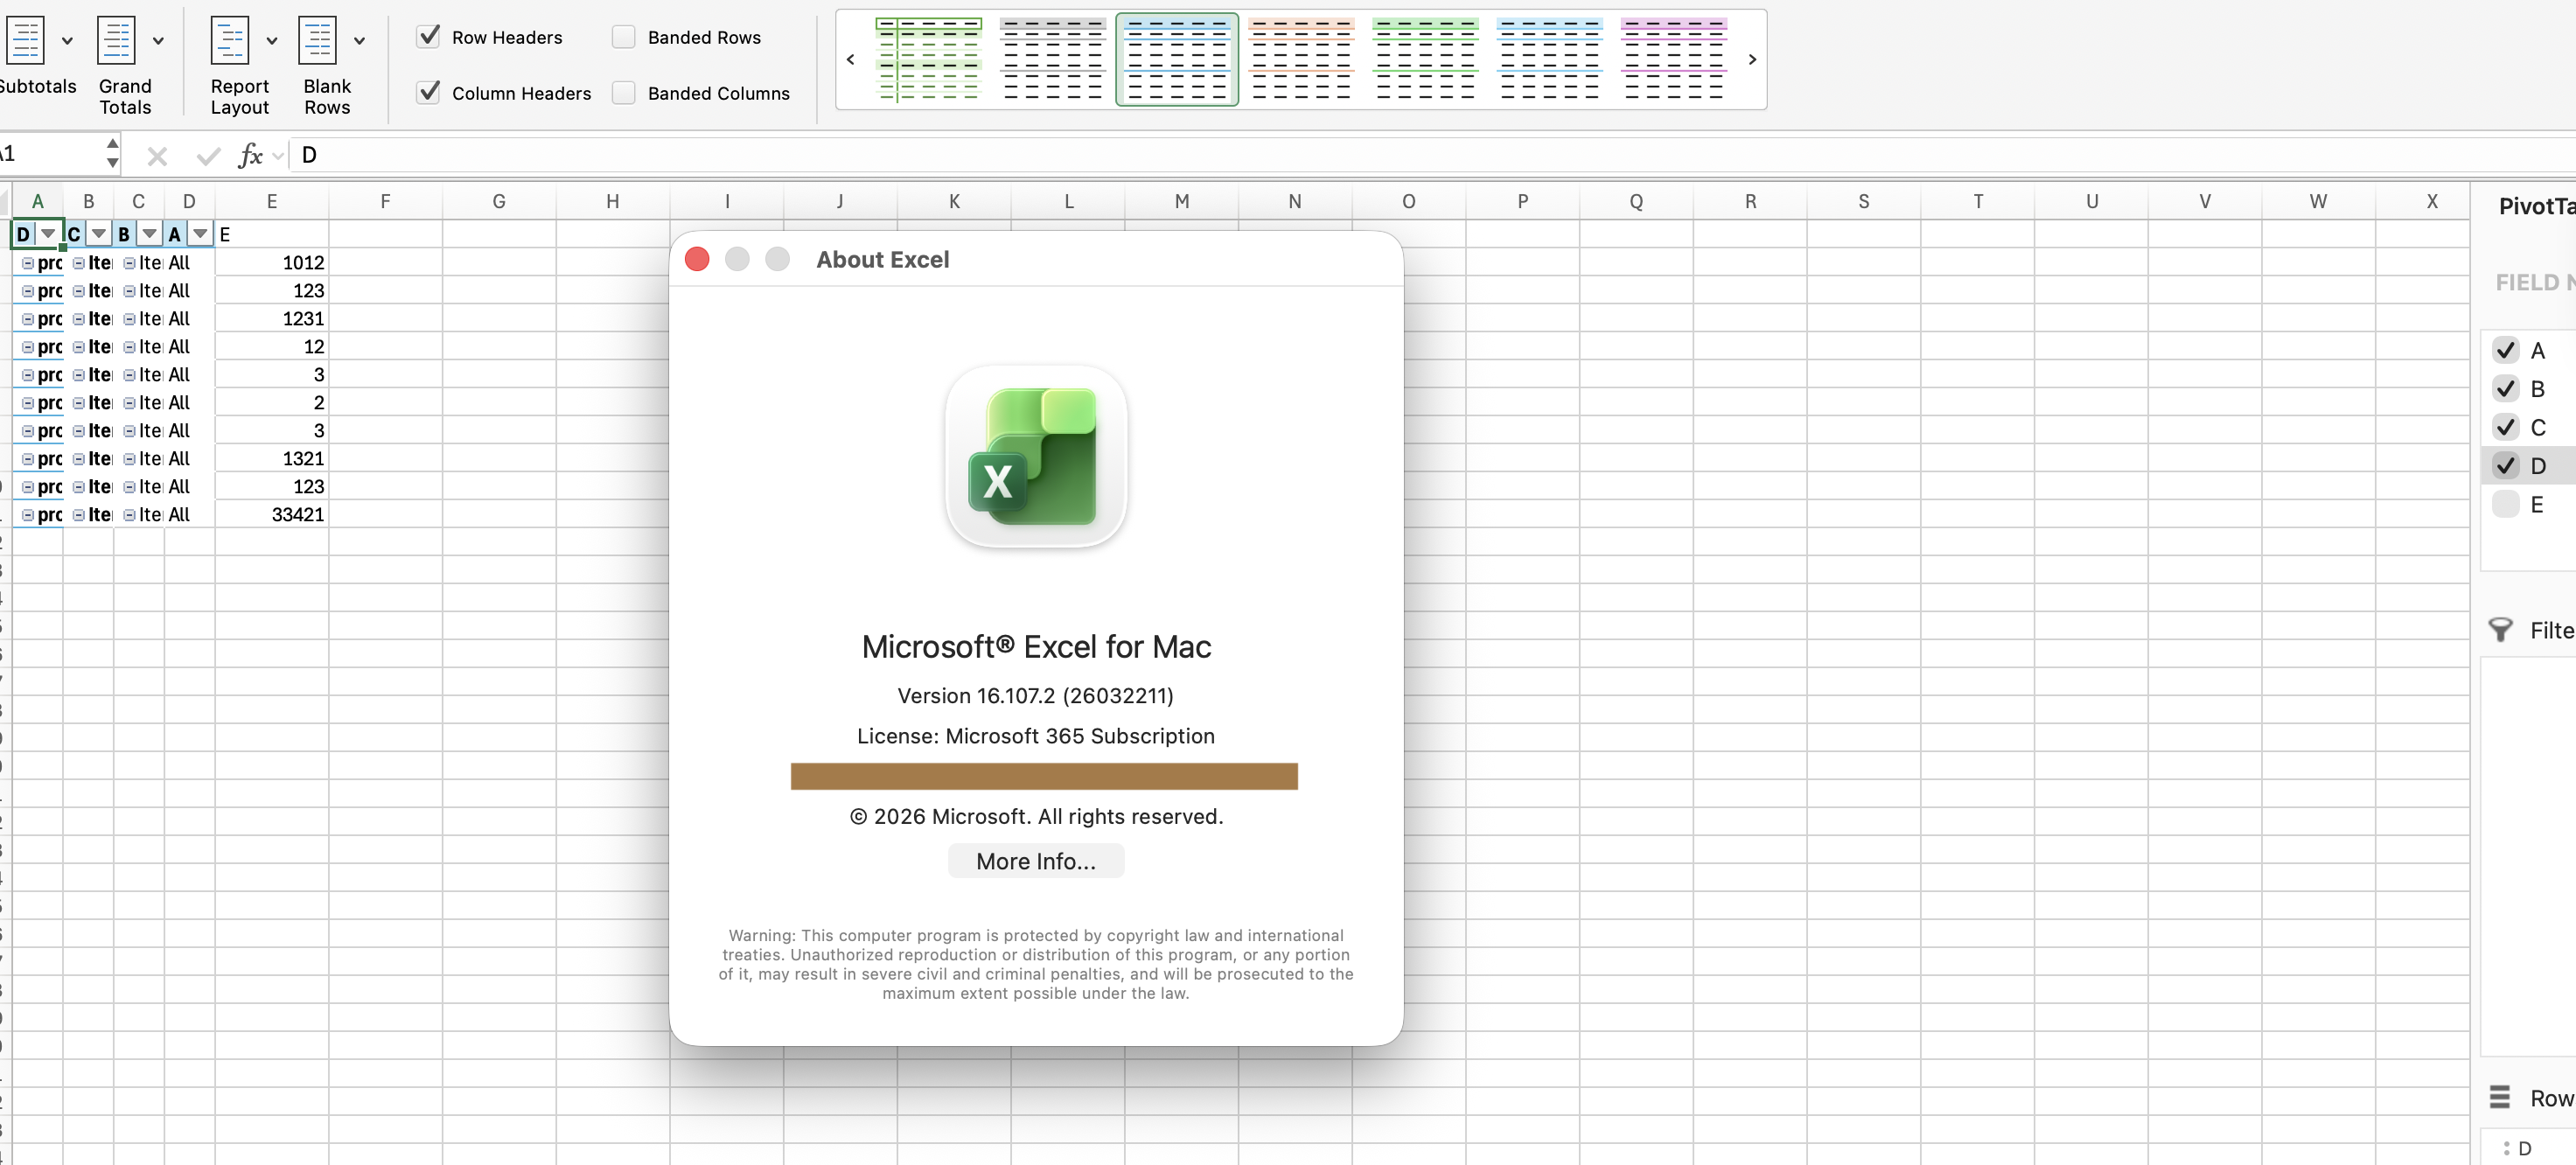This screenshot has width=2576, height=1165.
Task: Click the Report Layout icon
Action: [230, 41]
